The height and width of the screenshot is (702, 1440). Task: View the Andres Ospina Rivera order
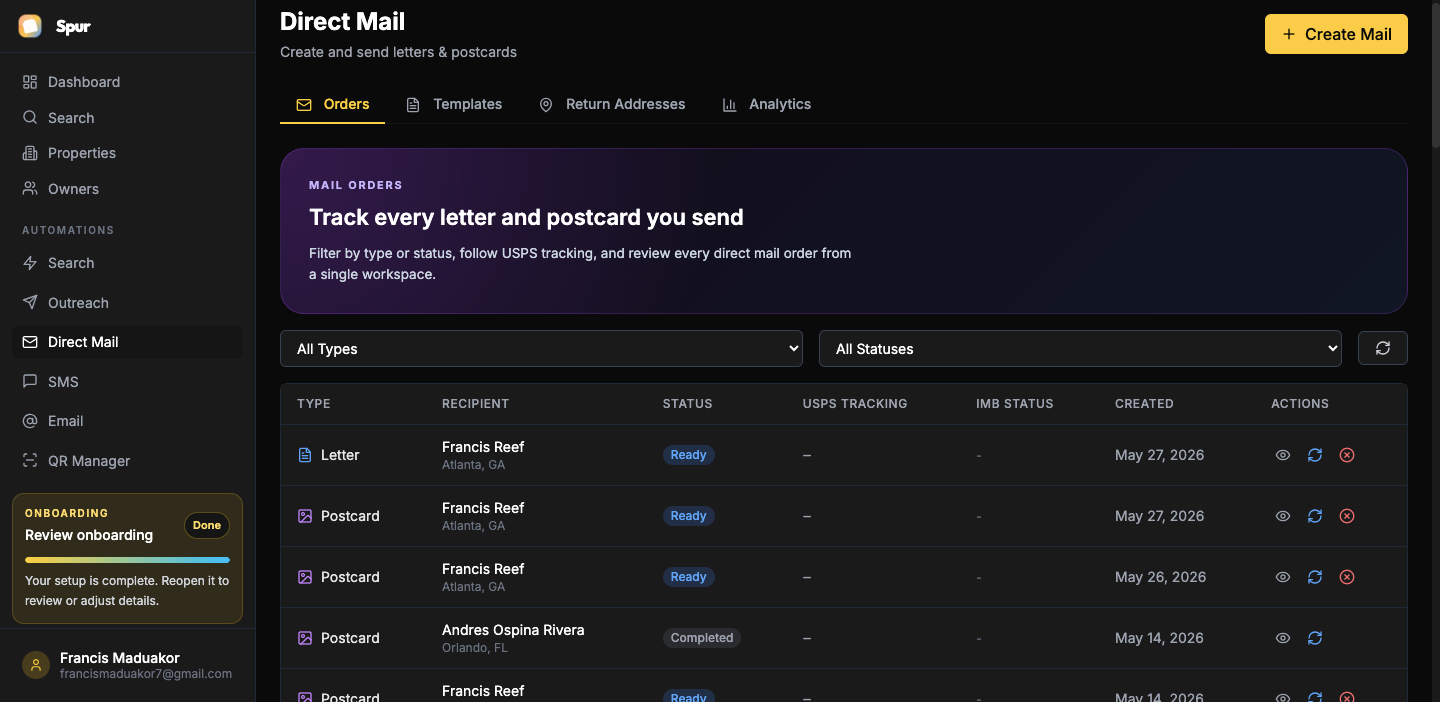pyautogui.click(x=1283, y=638)
